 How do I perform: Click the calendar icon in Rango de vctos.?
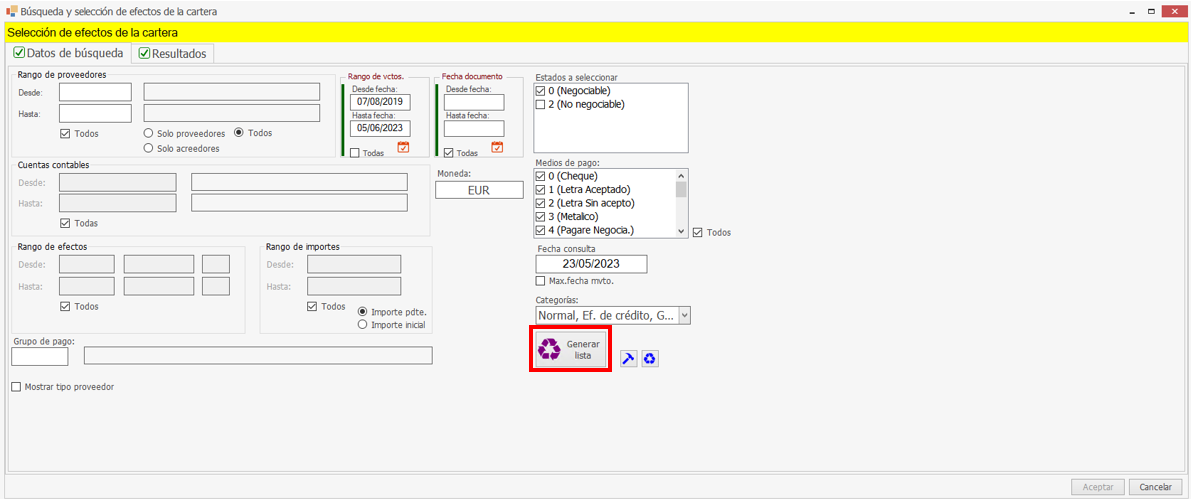click(x=404, y=148)
